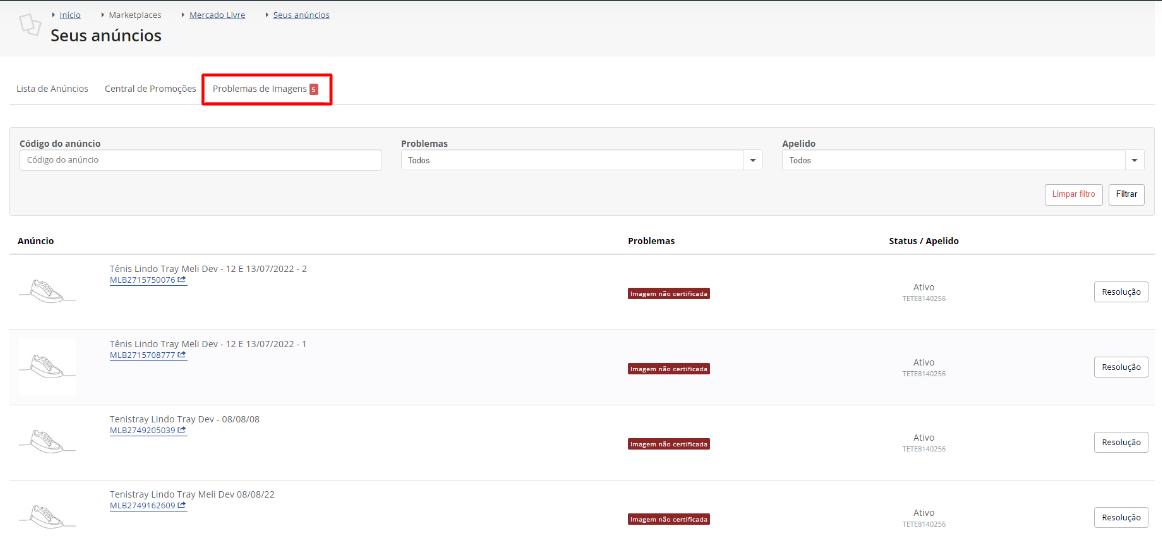Click red badge counter on Problemas de Imagens

click(313, 89)
